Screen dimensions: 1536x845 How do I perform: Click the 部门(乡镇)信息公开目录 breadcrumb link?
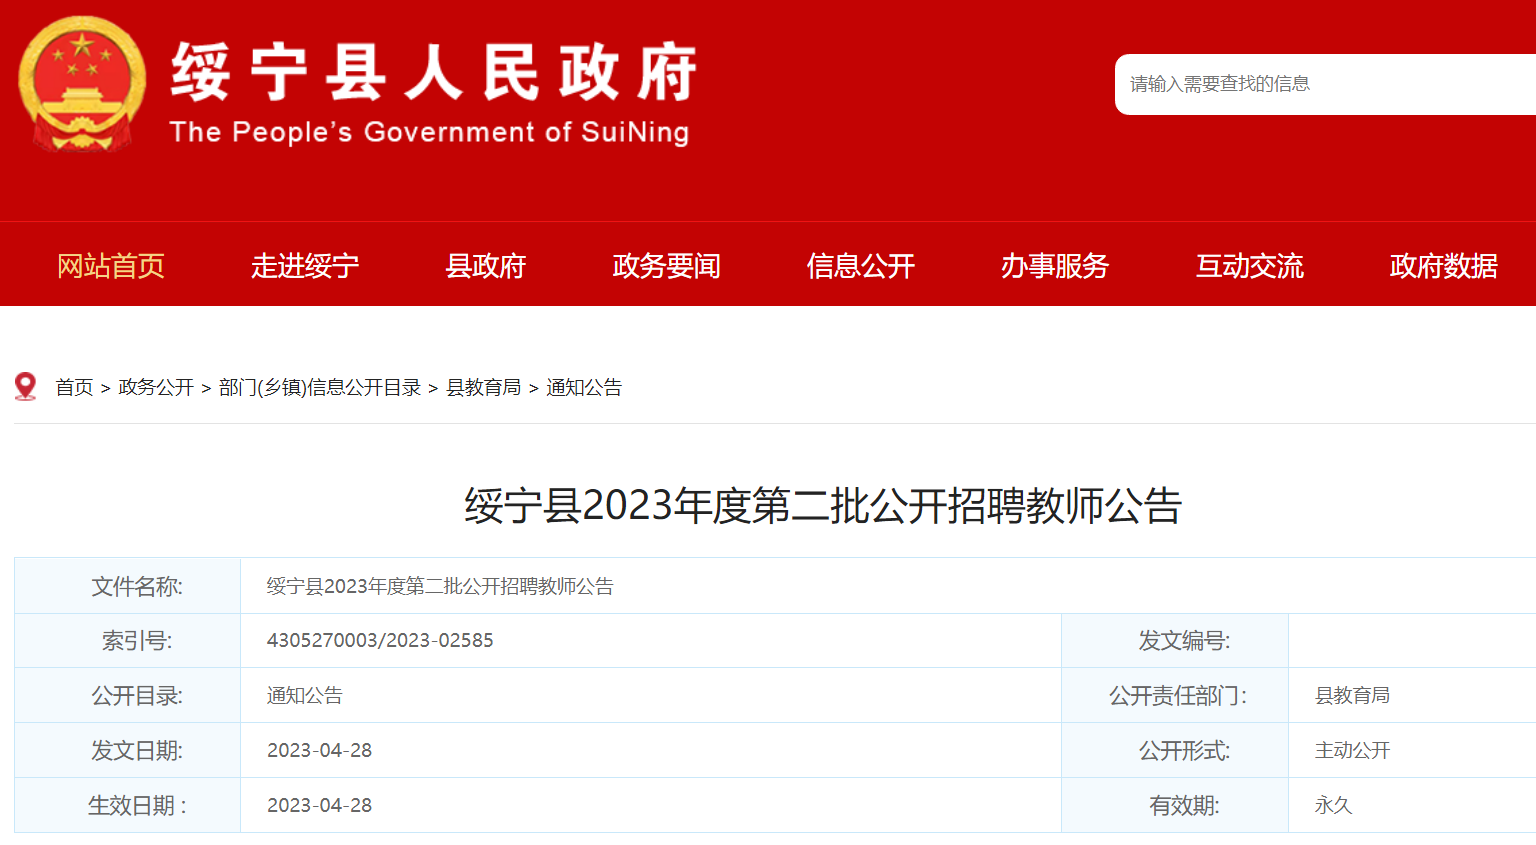coord(320,387)
